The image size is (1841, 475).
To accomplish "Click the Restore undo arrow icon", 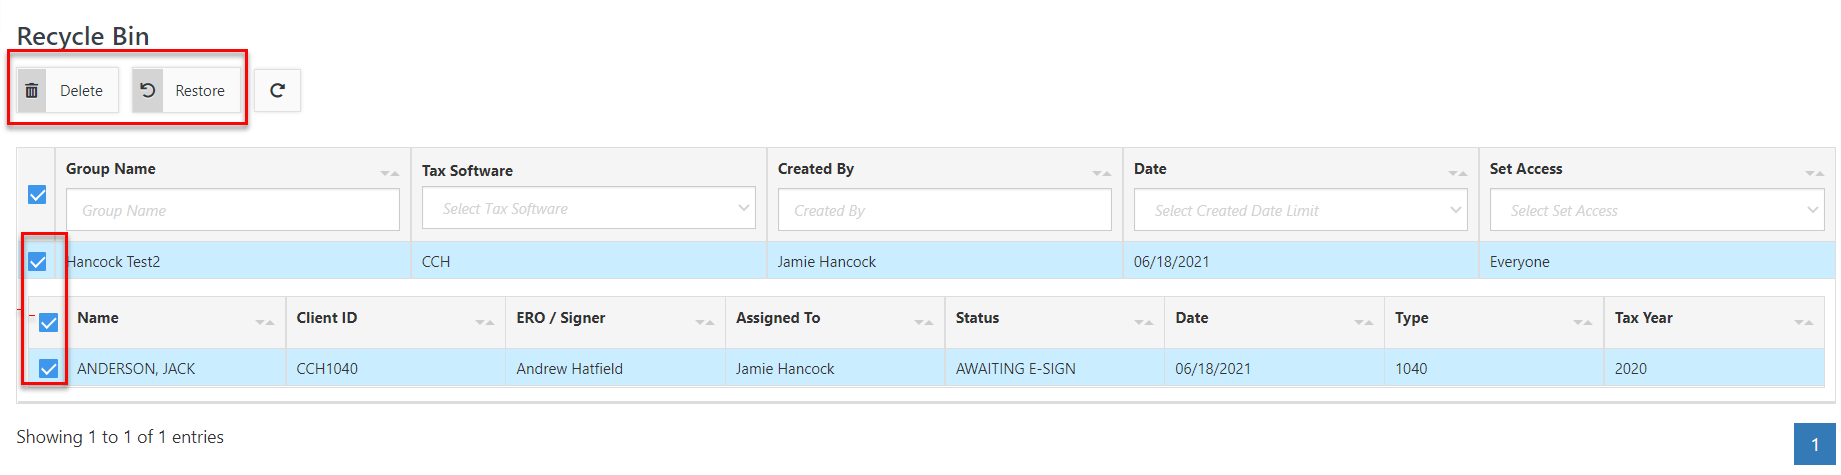I will click(x=148, y=91).
